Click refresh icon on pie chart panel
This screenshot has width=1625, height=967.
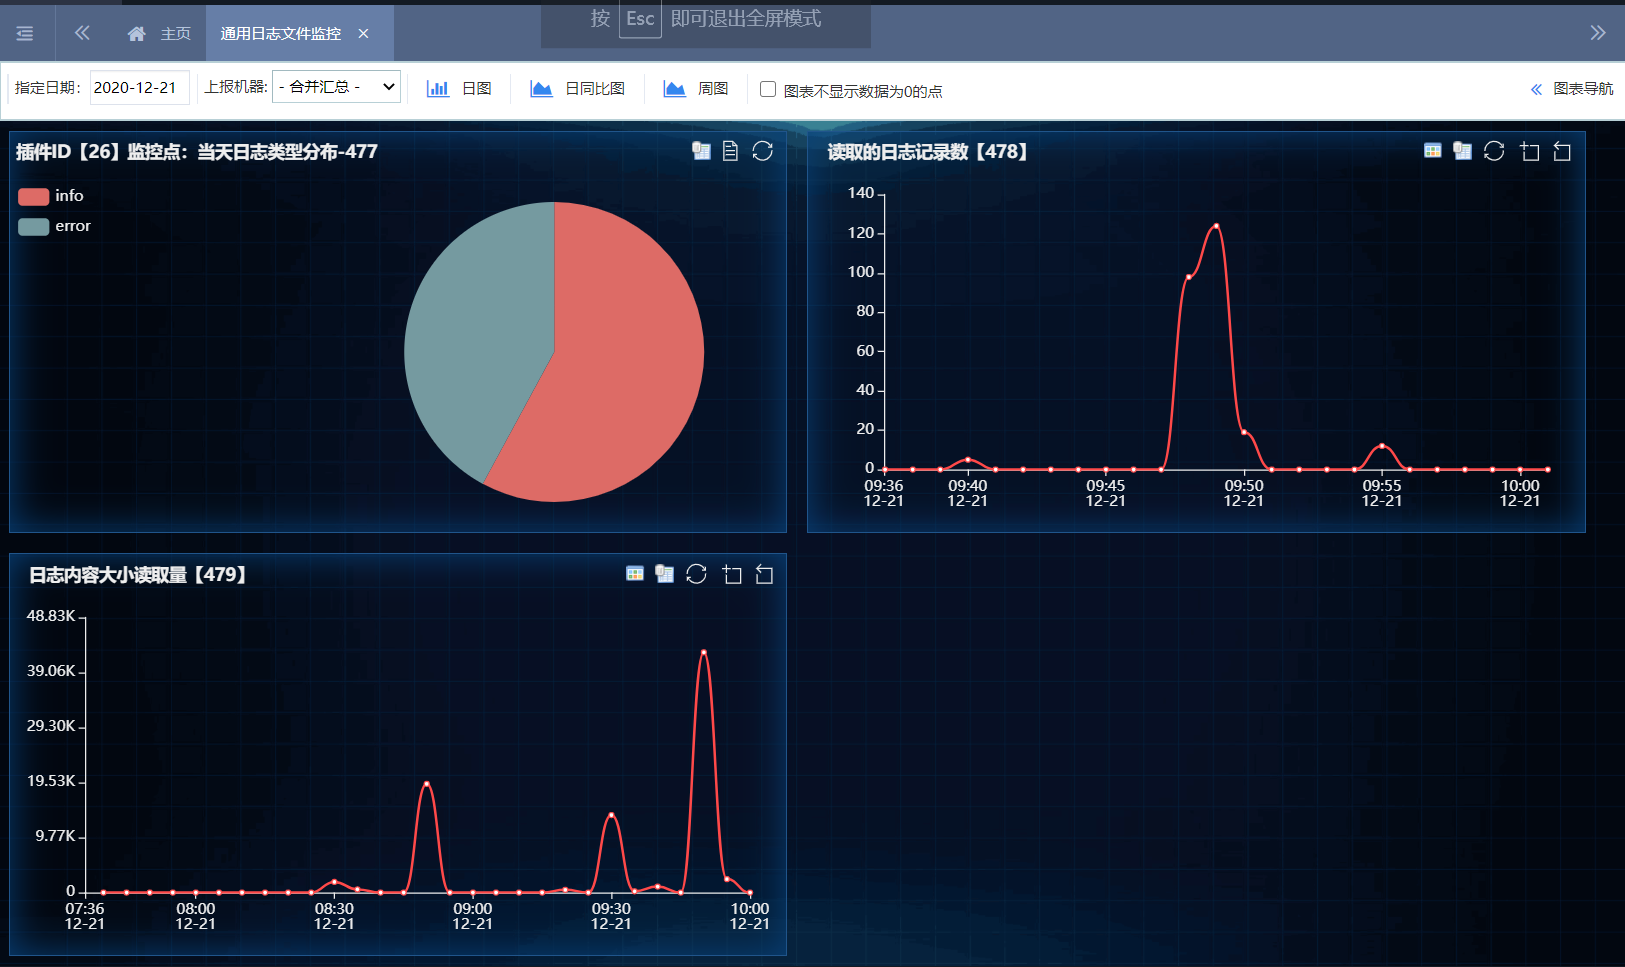click(762, 151)
